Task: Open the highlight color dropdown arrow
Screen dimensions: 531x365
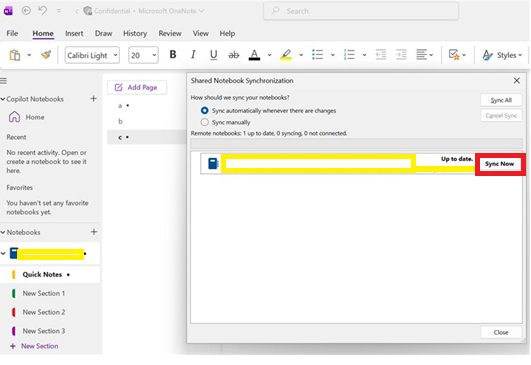Action: [x=301, y=55]
